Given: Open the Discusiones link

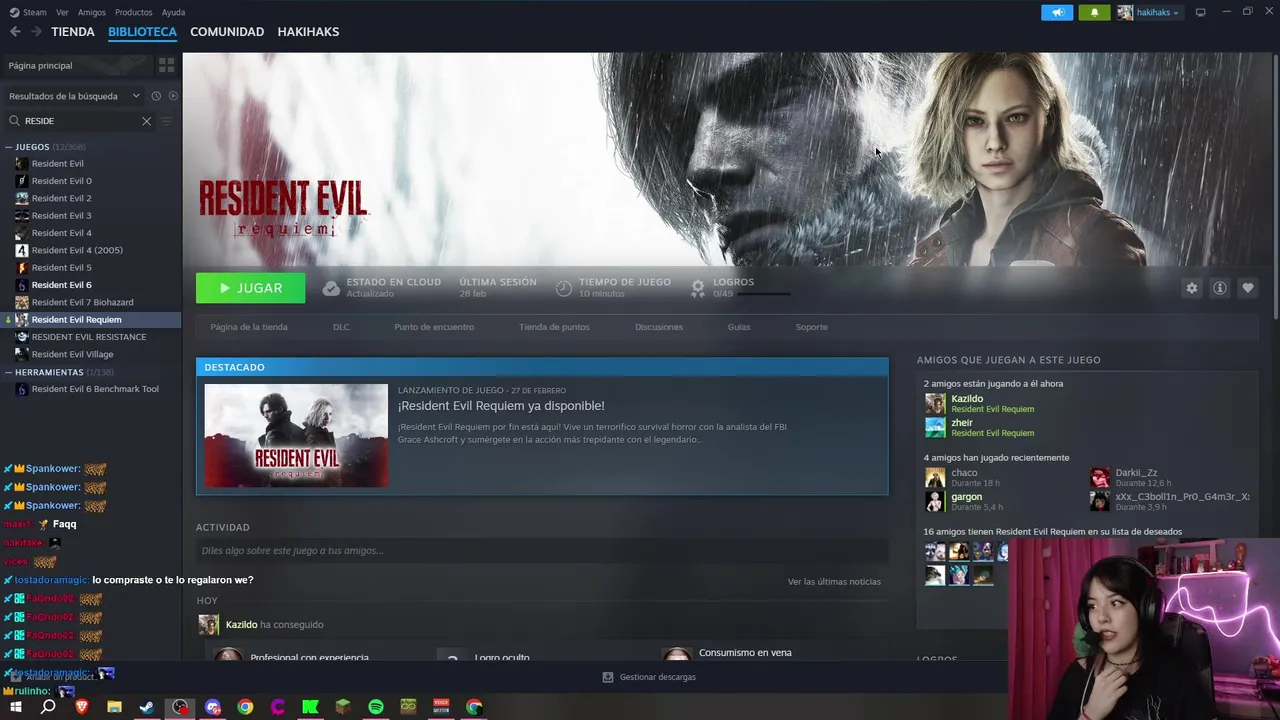Looking at the screenshot, I should click(659, 327).
